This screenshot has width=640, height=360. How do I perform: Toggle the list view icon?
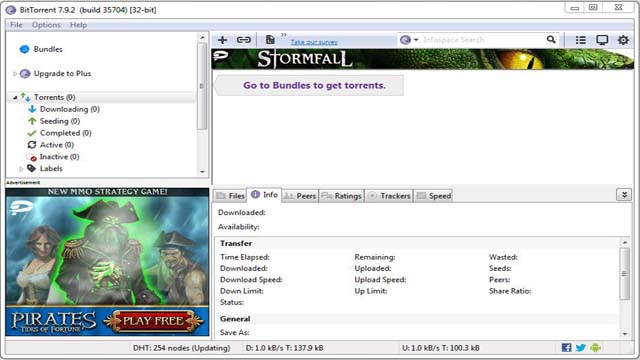[x=580, y=40]
